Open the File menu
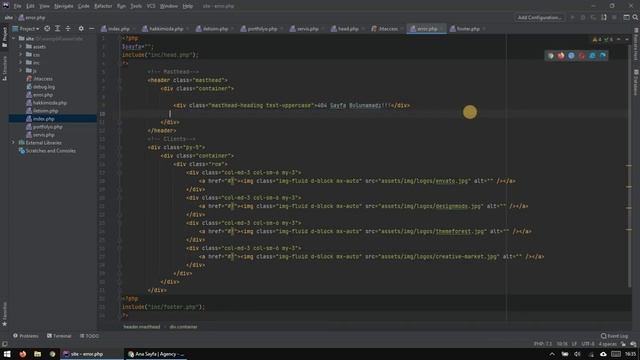 (17, 6)
